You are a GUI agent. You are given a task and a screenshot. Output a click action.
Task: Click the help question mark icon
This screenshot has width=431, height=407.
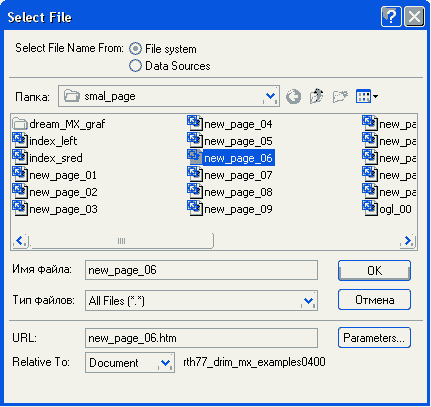pyautogui.click(x=391, y=16)
